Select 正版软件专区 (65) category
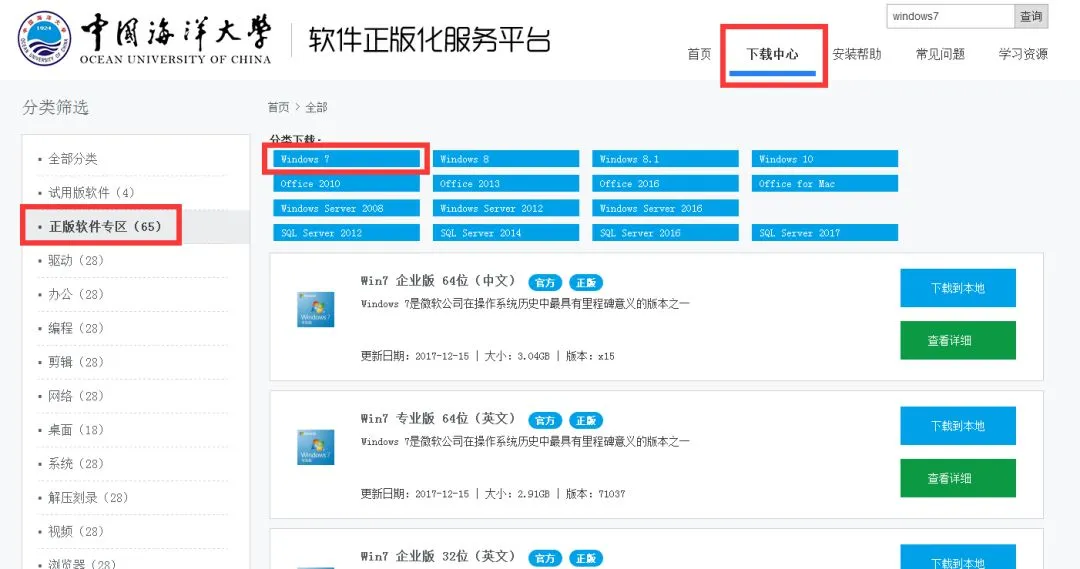The image size is (1080, 569). [x=105, y=227]
